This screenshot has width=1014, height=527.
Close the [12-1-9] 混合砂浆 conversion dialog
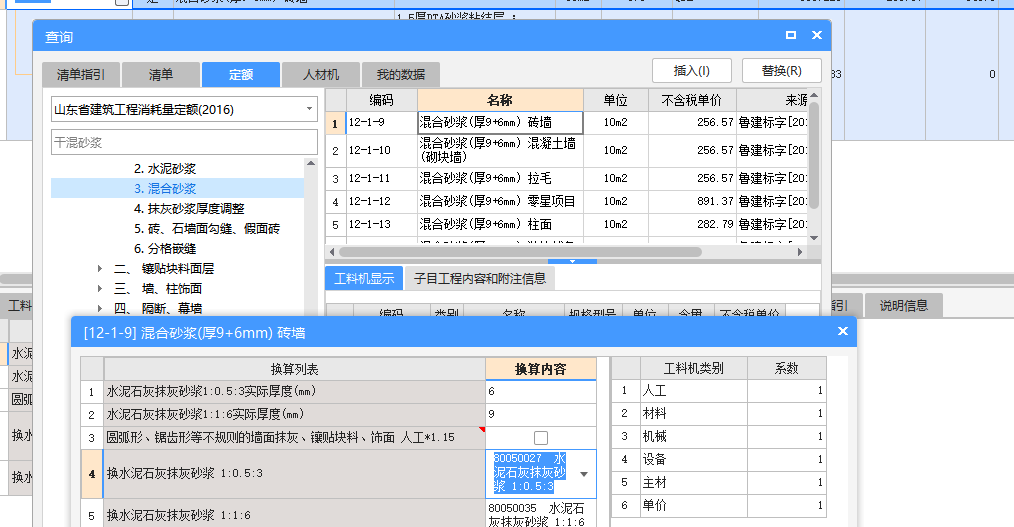click(843, 331)
